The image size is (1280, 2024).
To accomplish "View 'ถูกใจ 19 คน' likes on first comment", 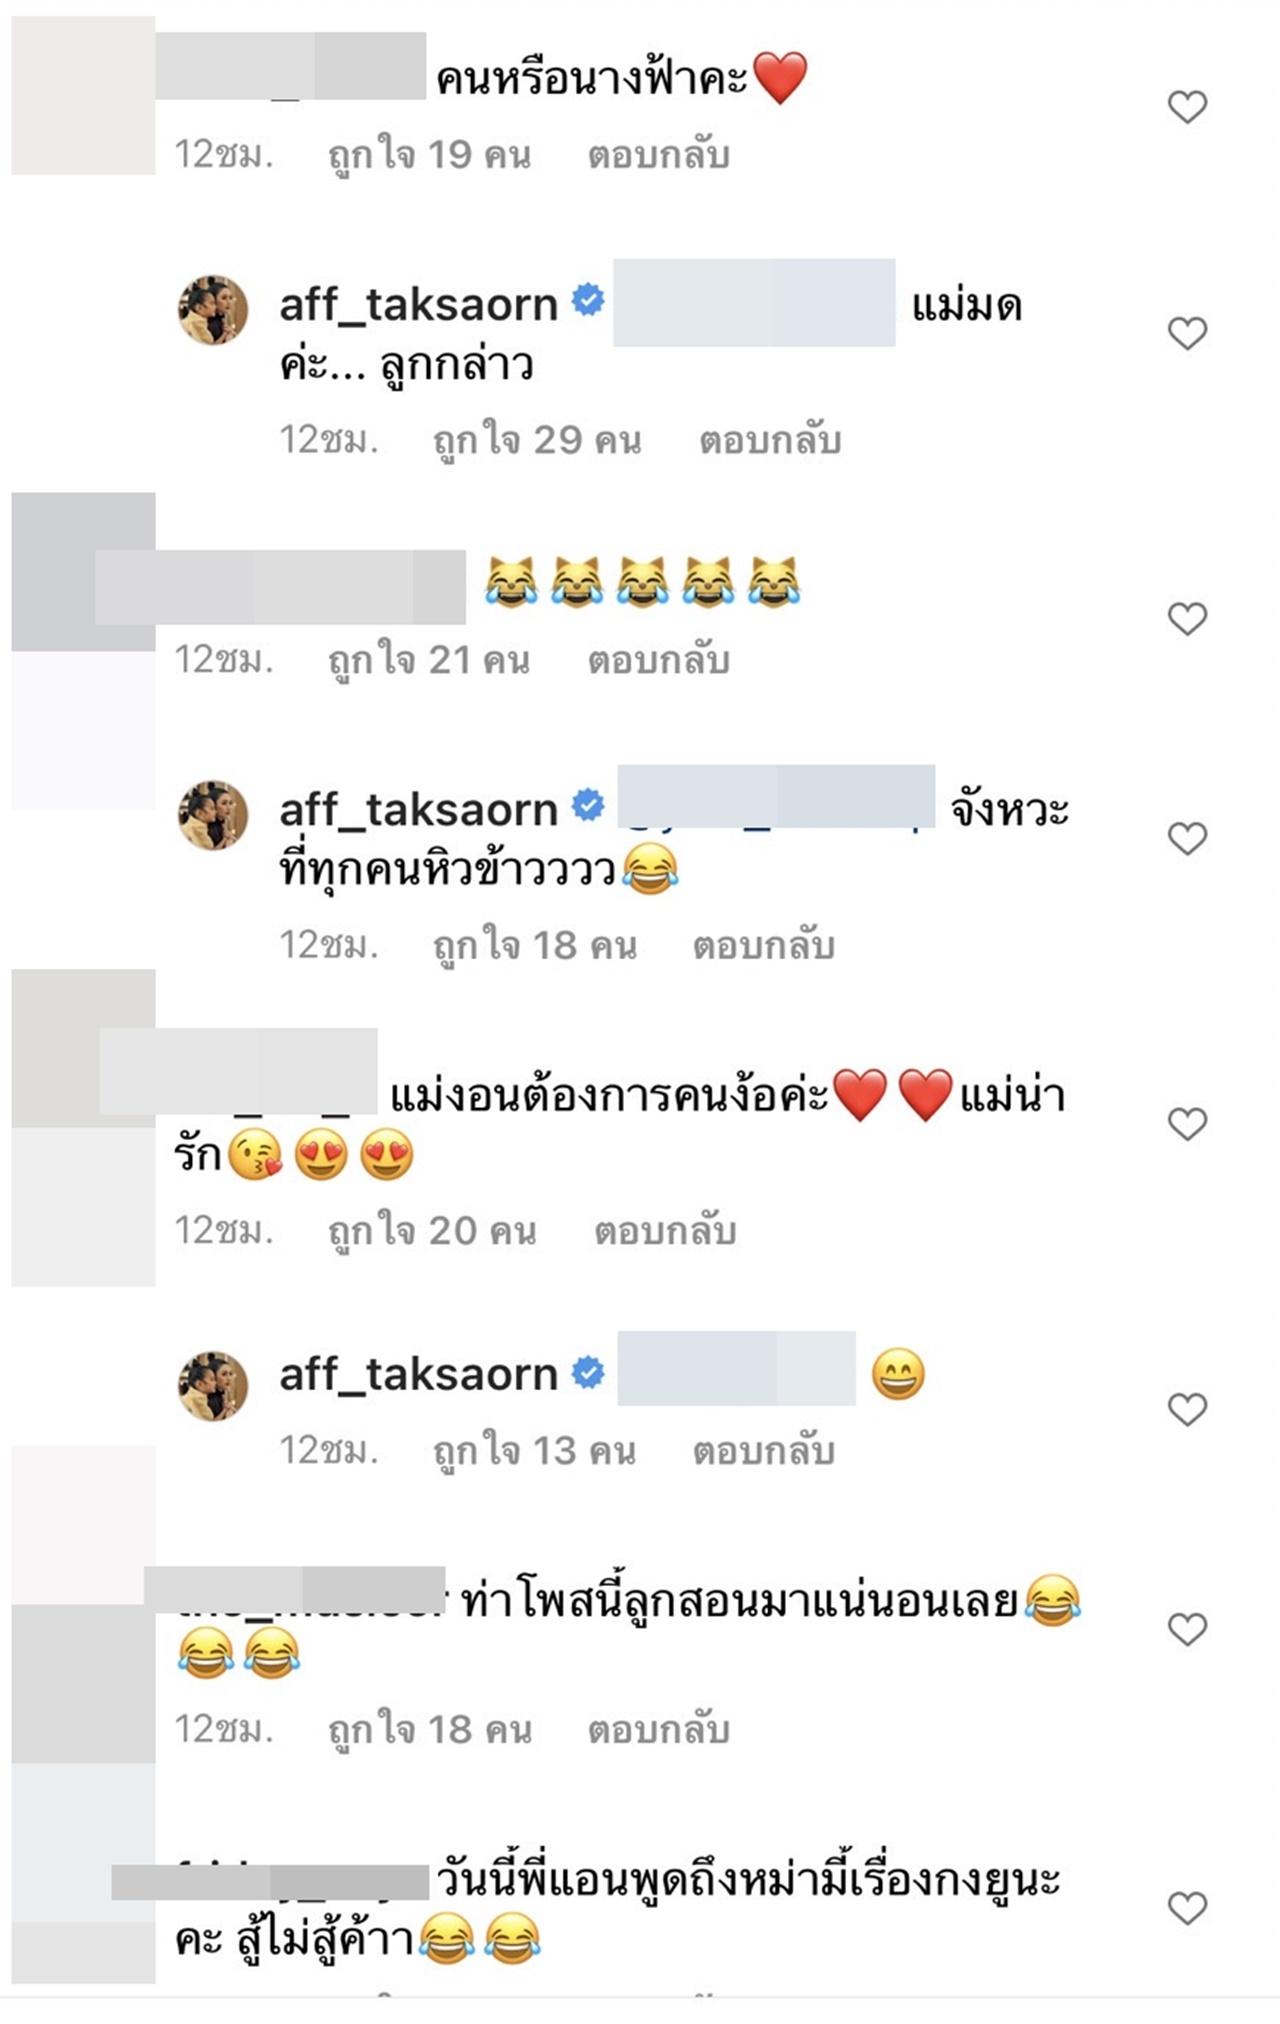I will tap(429, 155).
